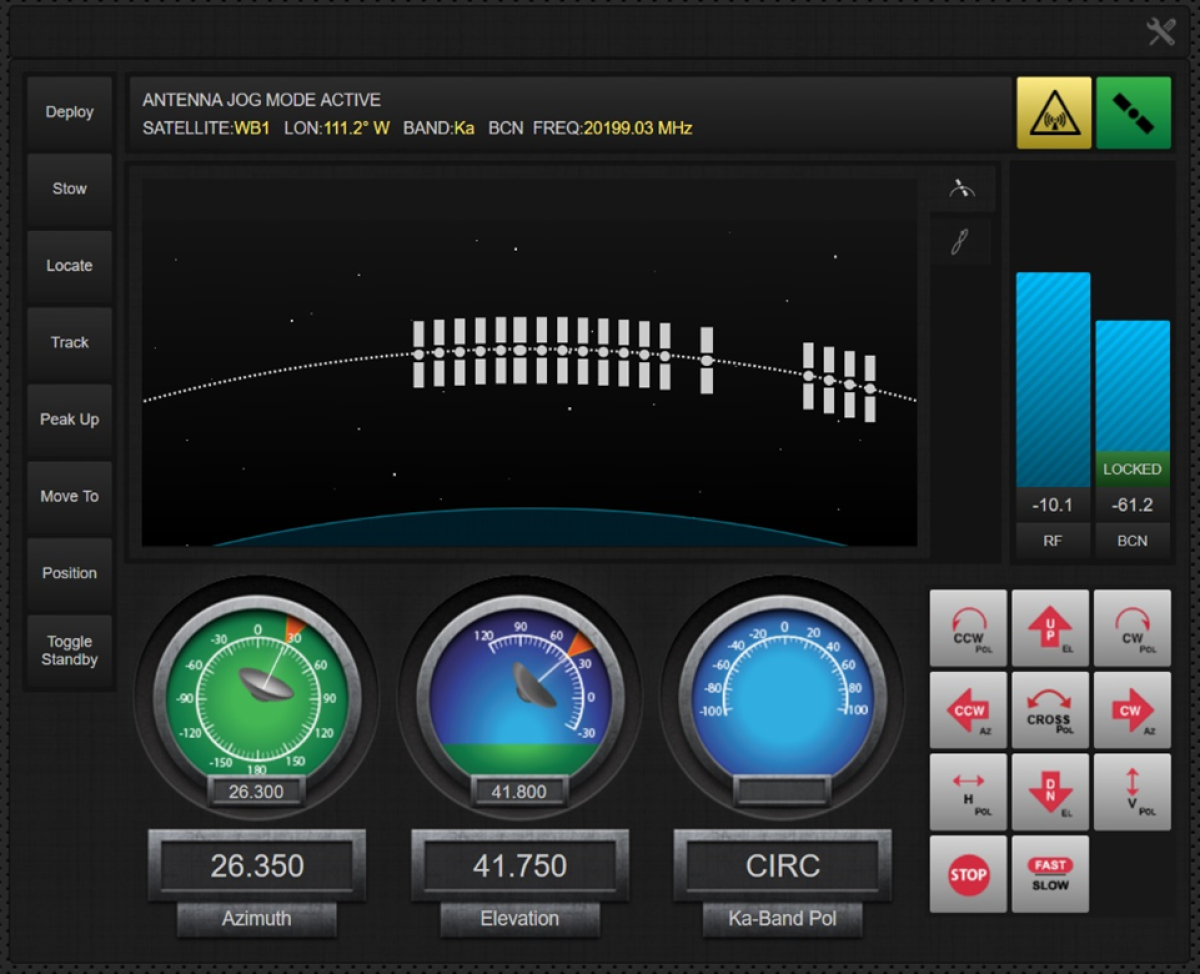Click the green satellite status icon
1200x974 pixels.
[1133, 113]
